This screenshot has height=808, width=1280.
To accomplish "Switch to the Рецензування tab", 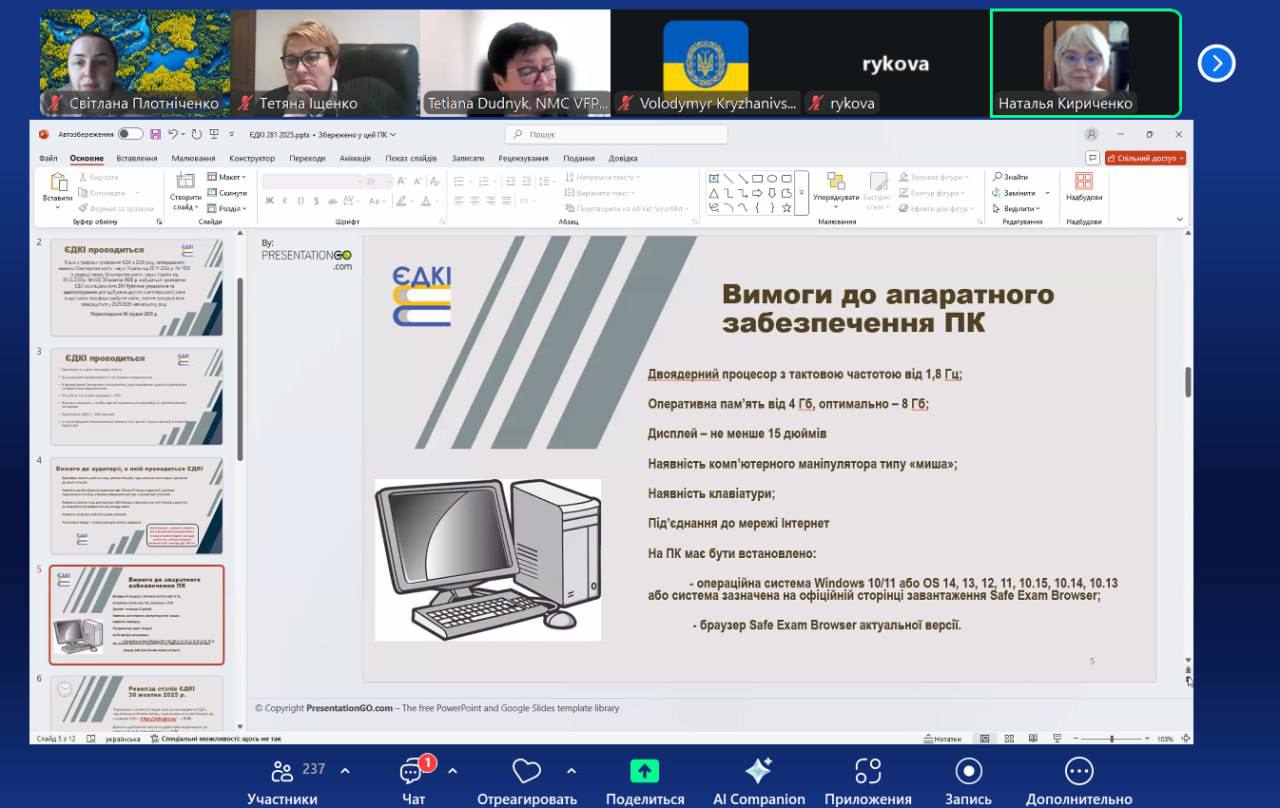I will pyautogui.click(x=523, y=158).
